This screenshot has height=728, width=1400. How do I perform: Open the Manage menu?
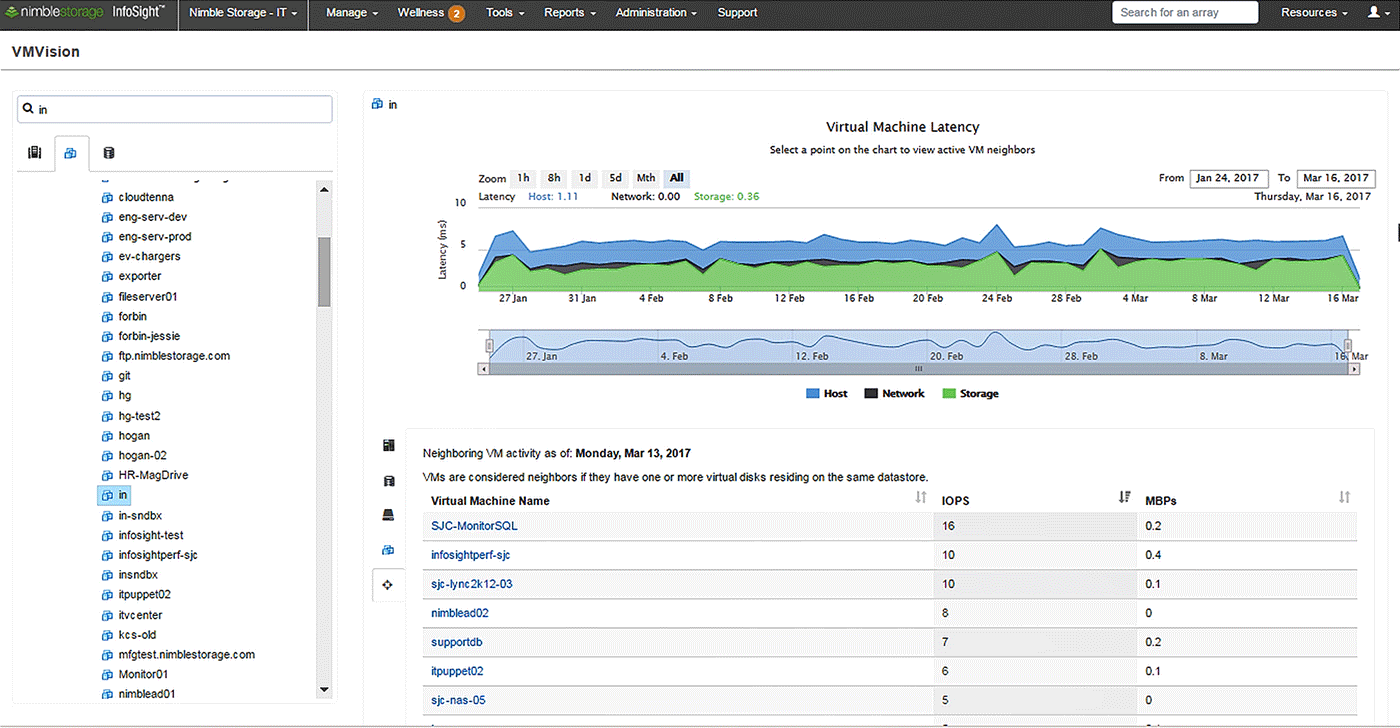click(x=352, y=13)
